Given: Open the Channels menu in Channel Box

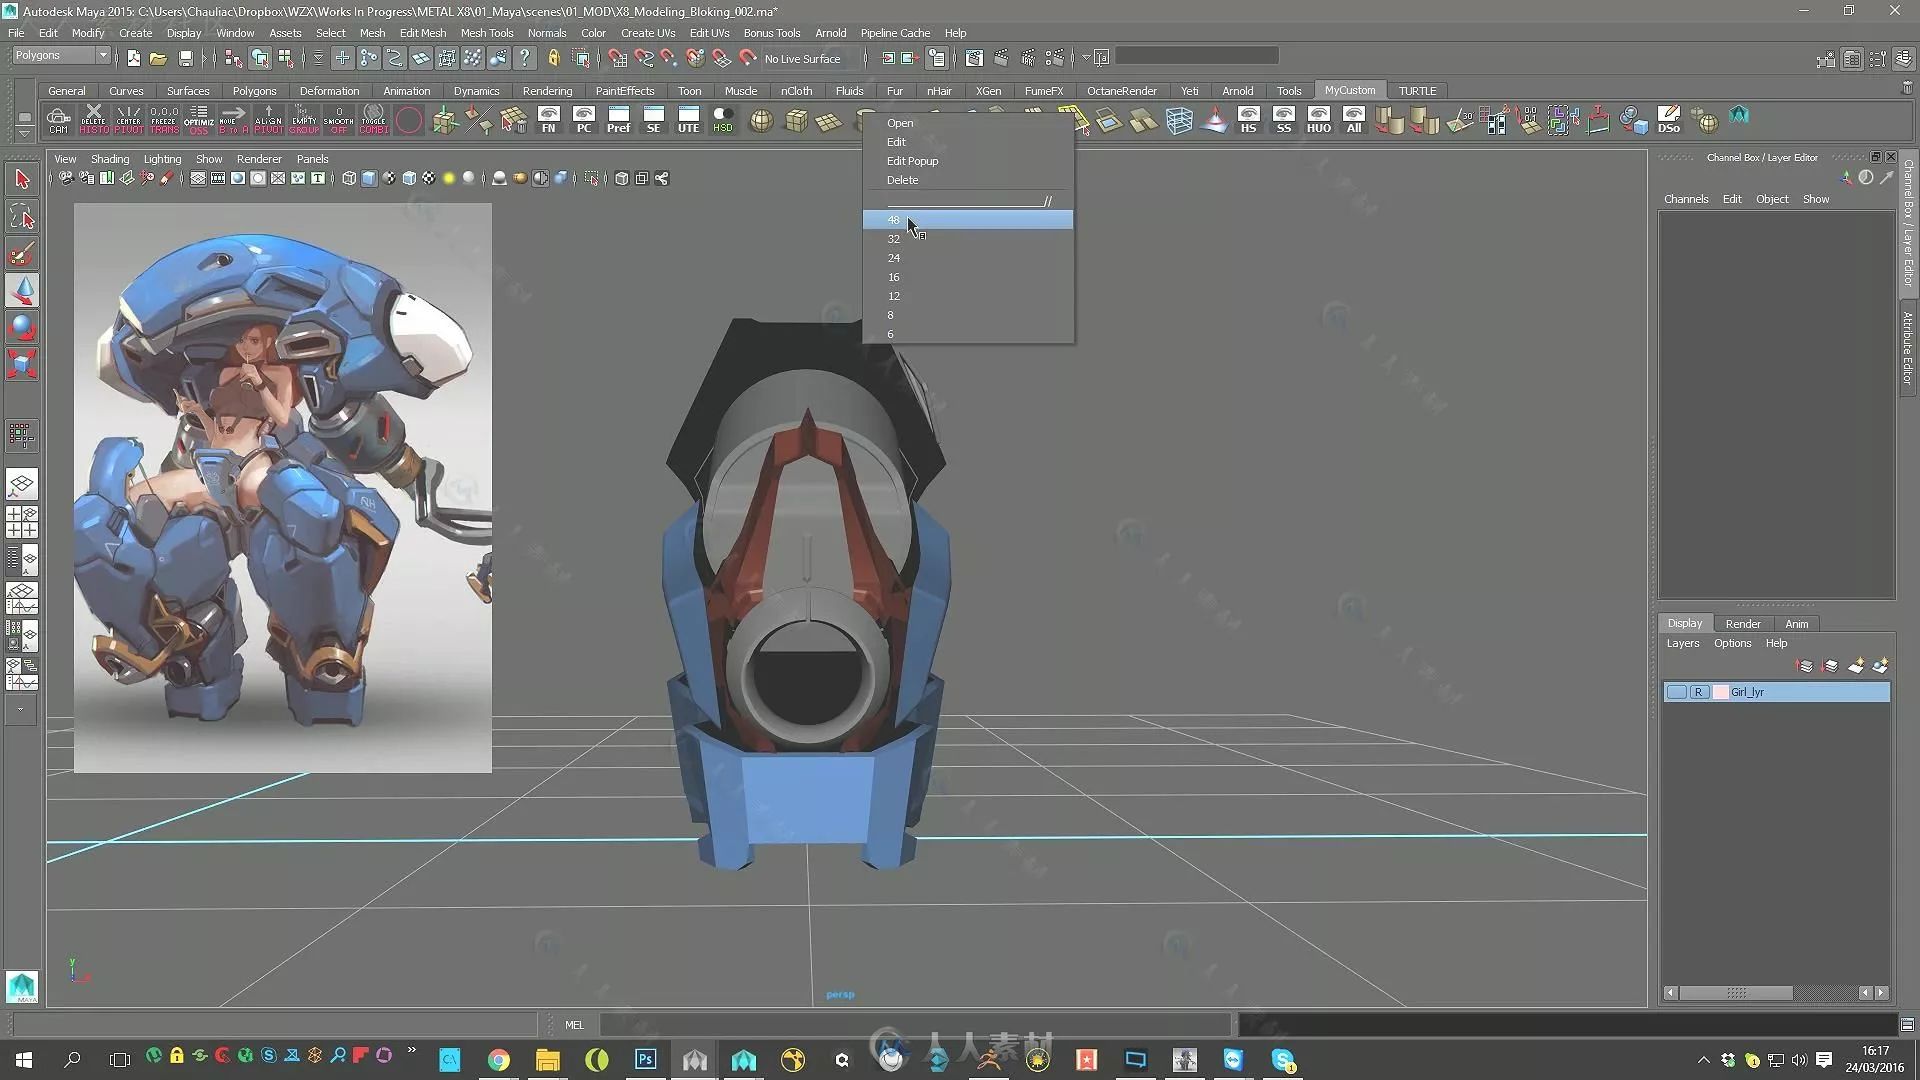Looking at the screenshot, I should coord(1686,199).
